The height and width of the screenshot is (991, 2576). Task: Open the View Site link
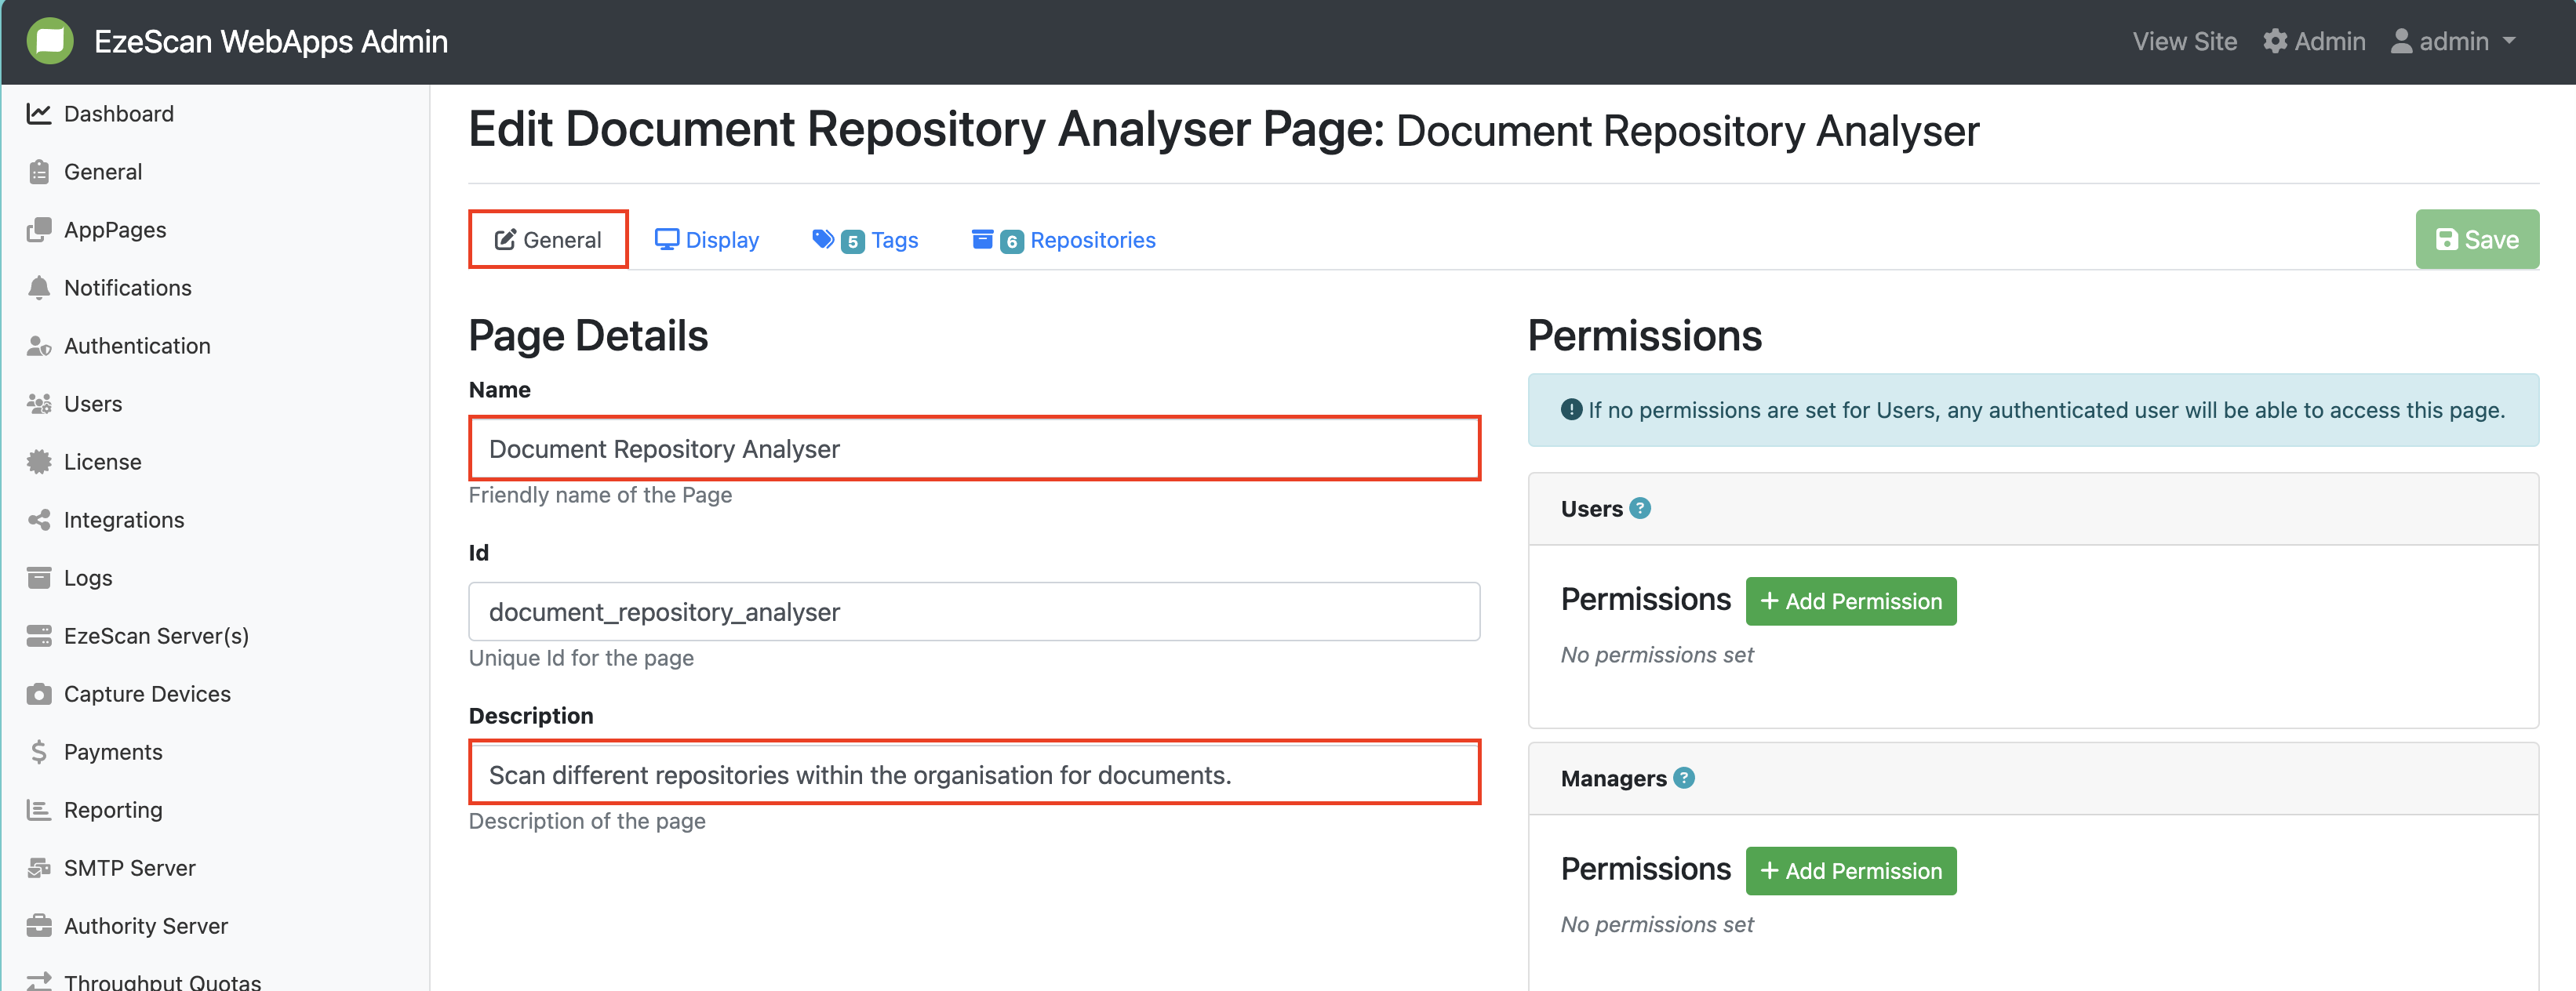coord(2184,41)
